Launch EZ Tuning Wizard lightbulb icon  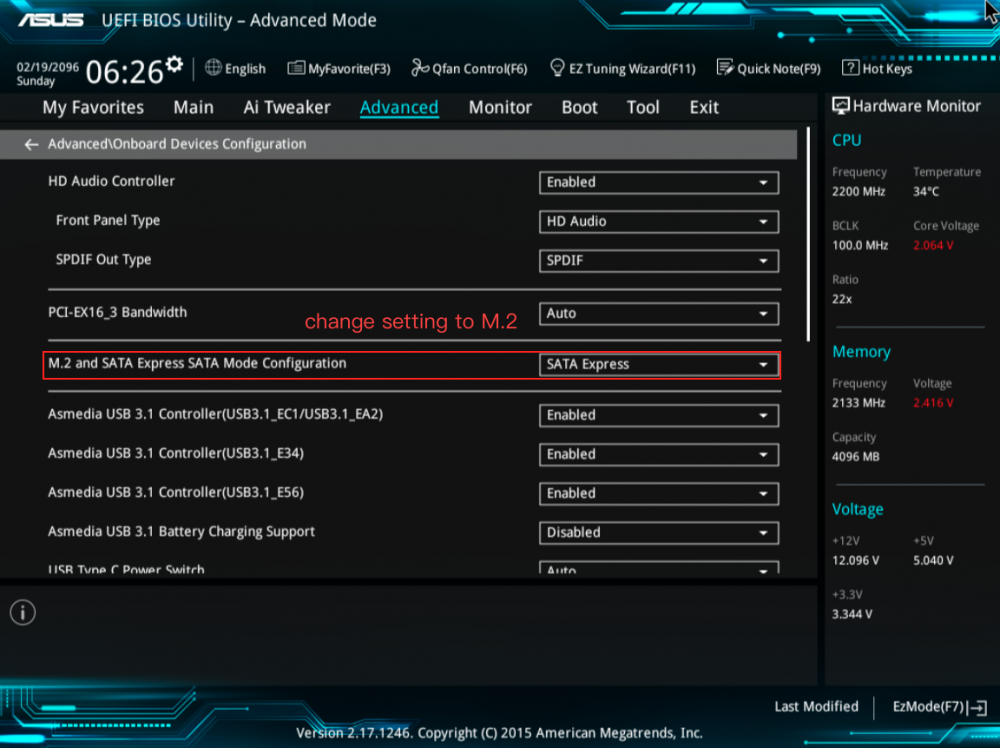click(x=557, y=68)
